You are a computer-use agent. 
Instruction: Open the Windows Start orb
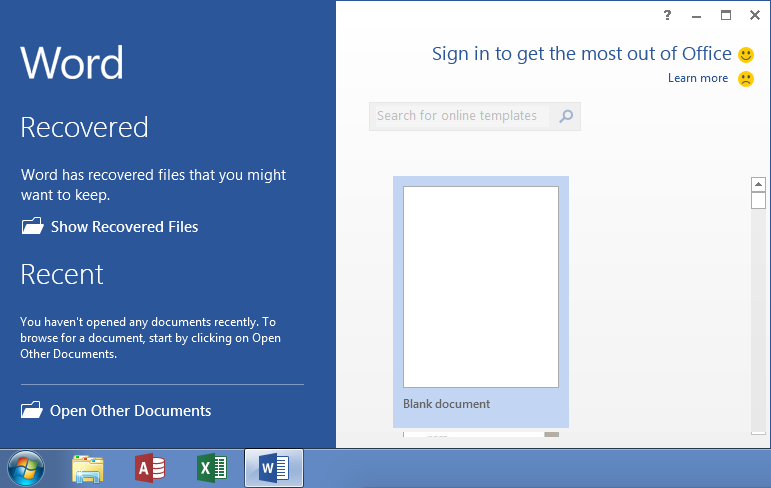click(26, 468)
